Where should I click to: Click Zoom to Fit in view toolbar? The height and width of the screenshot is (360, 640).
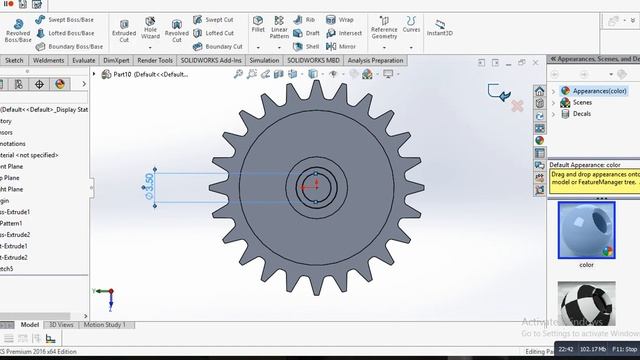[238, 74]
